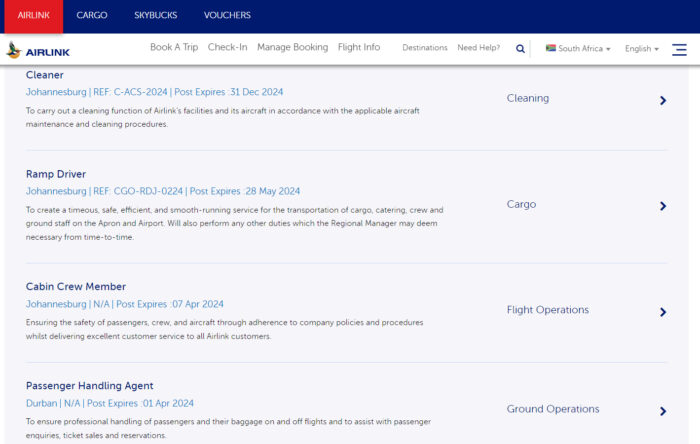Select the AIRLINK top tab
This screenshot has height=444, width=700.
pos(34,16)
